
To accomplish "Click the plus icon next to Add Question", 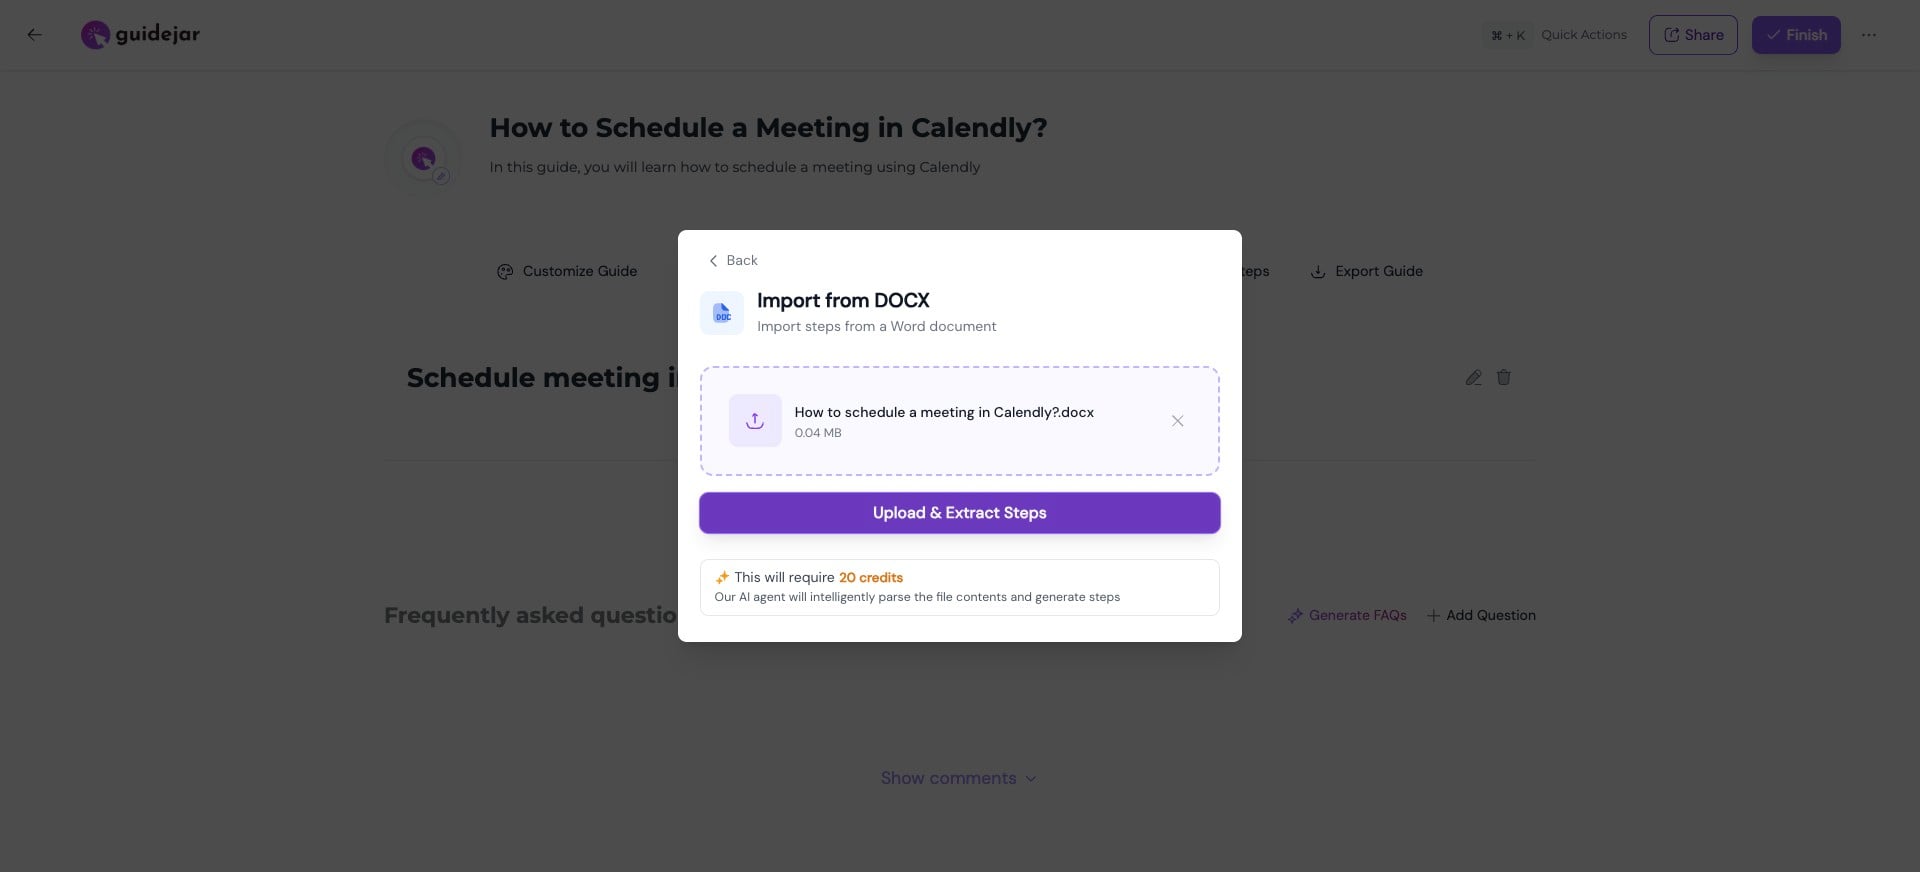I will click(x=1433, y=615).
